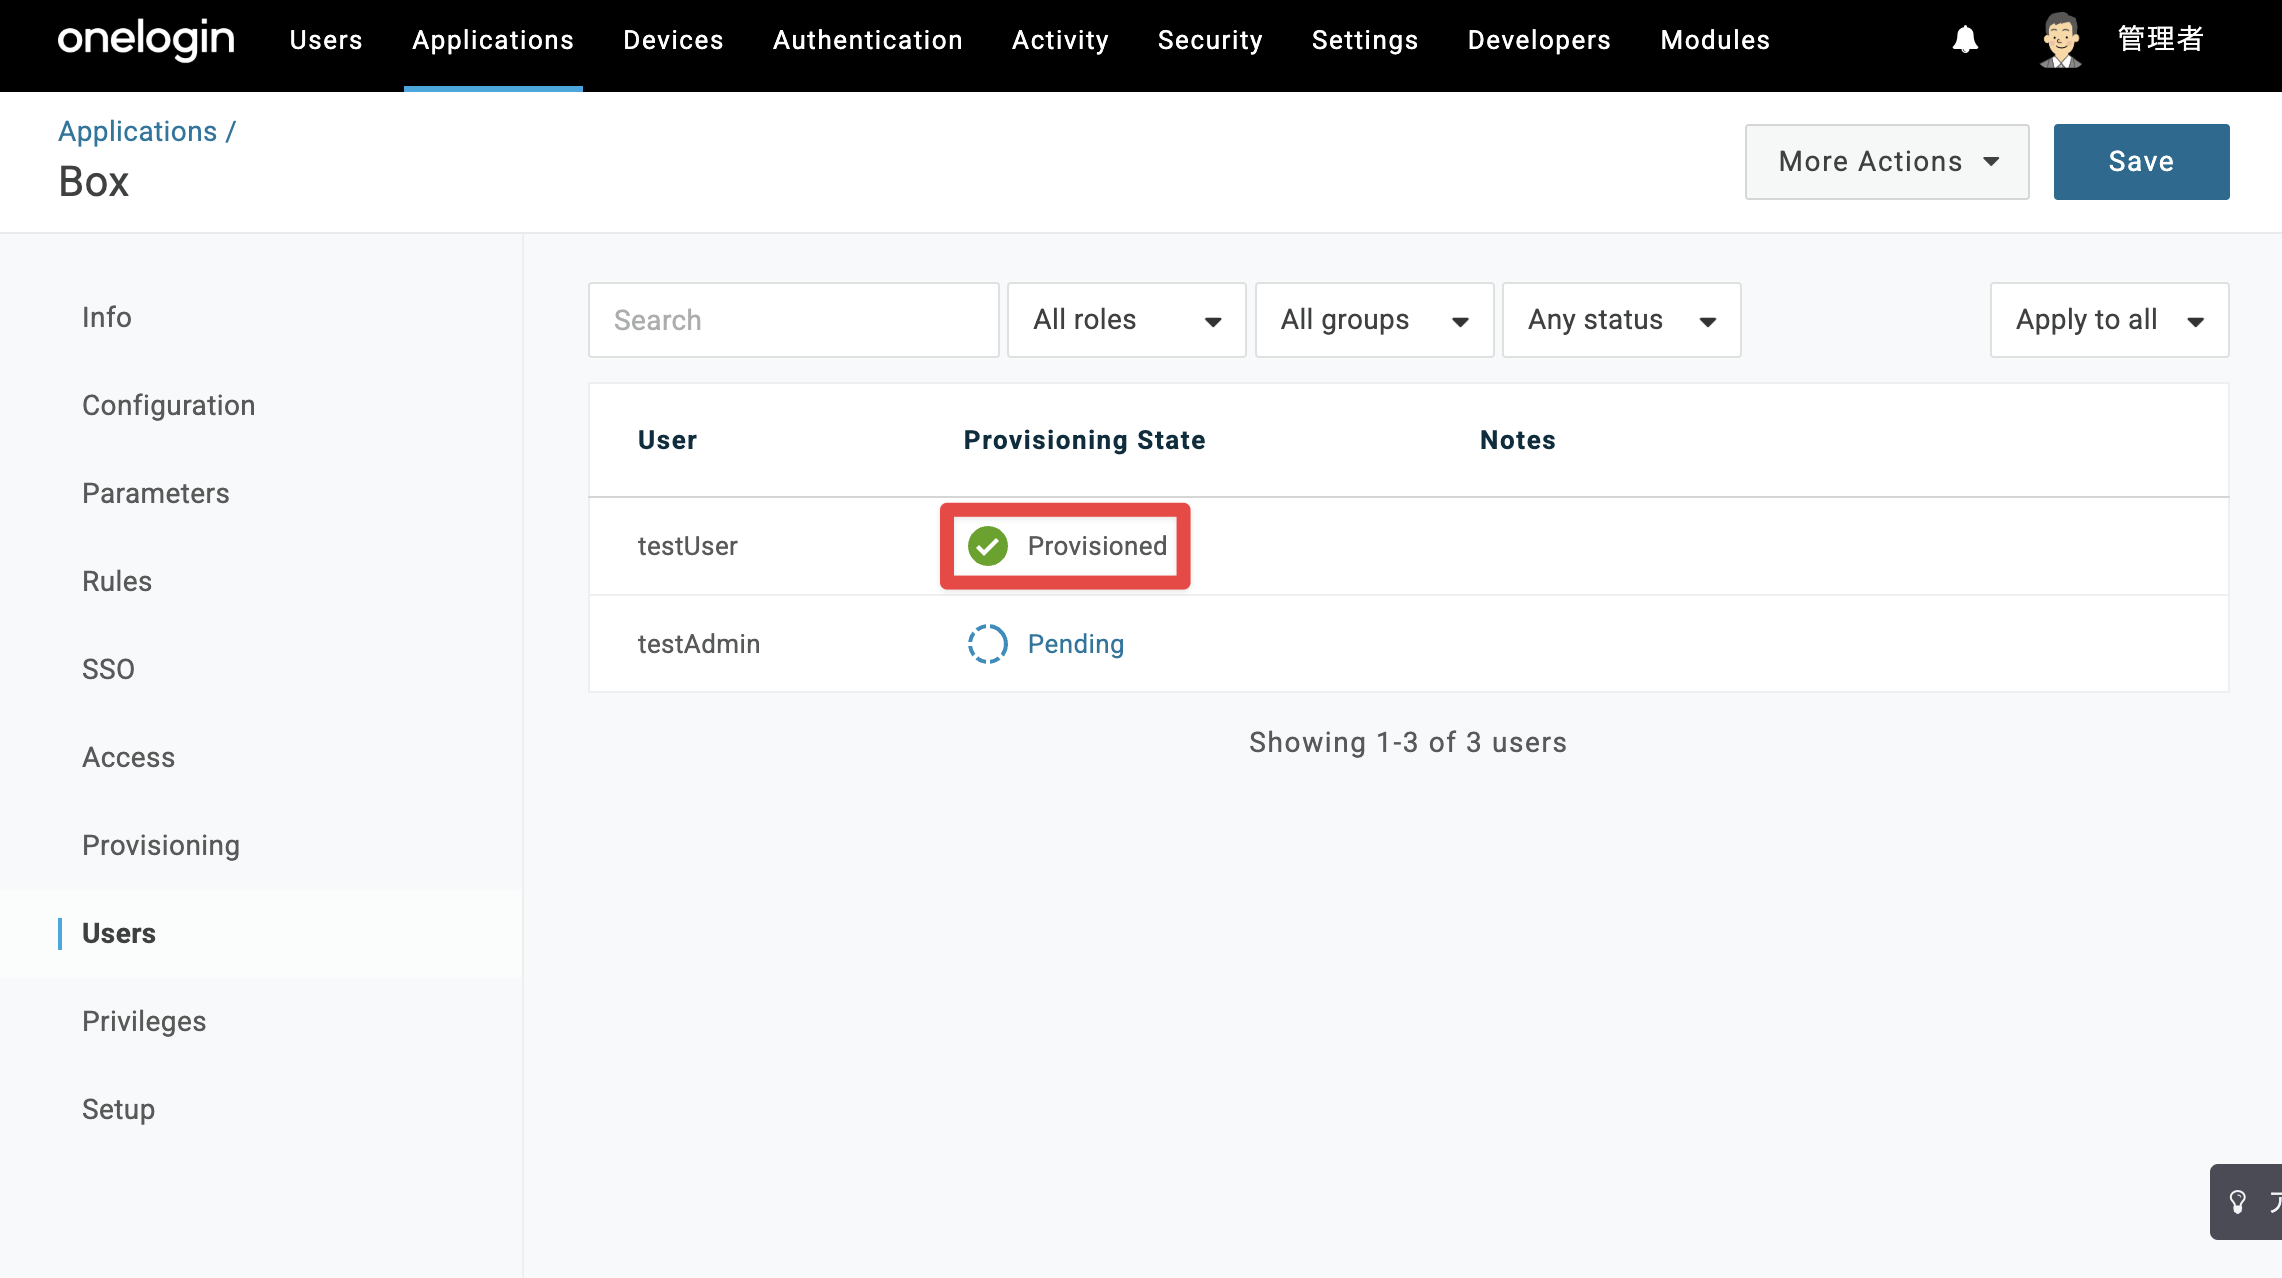The width and height of the screenshot is (2282, 1278).
Task: Click the green Provisioned check icon for testUser
Action: coord(987,546)
